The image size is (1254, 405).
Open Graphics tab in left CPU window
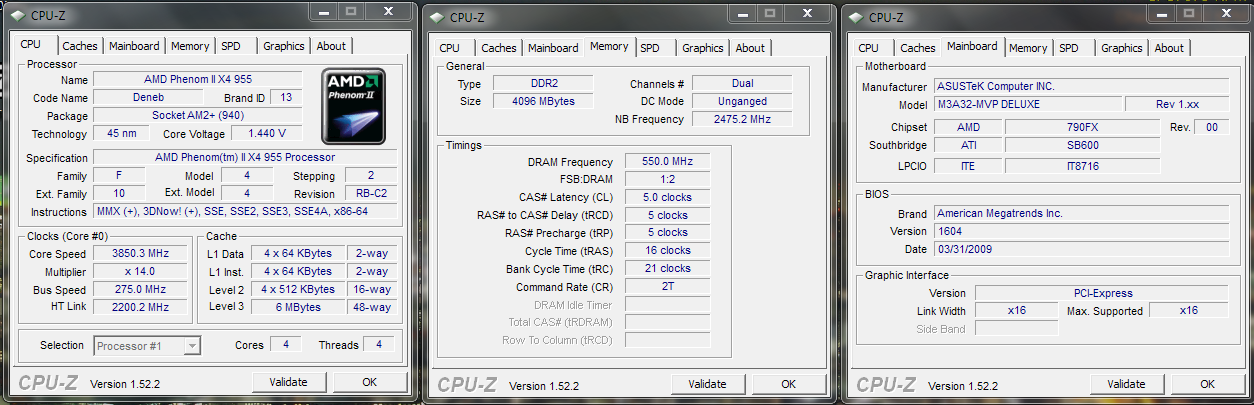tap(284, 46)
